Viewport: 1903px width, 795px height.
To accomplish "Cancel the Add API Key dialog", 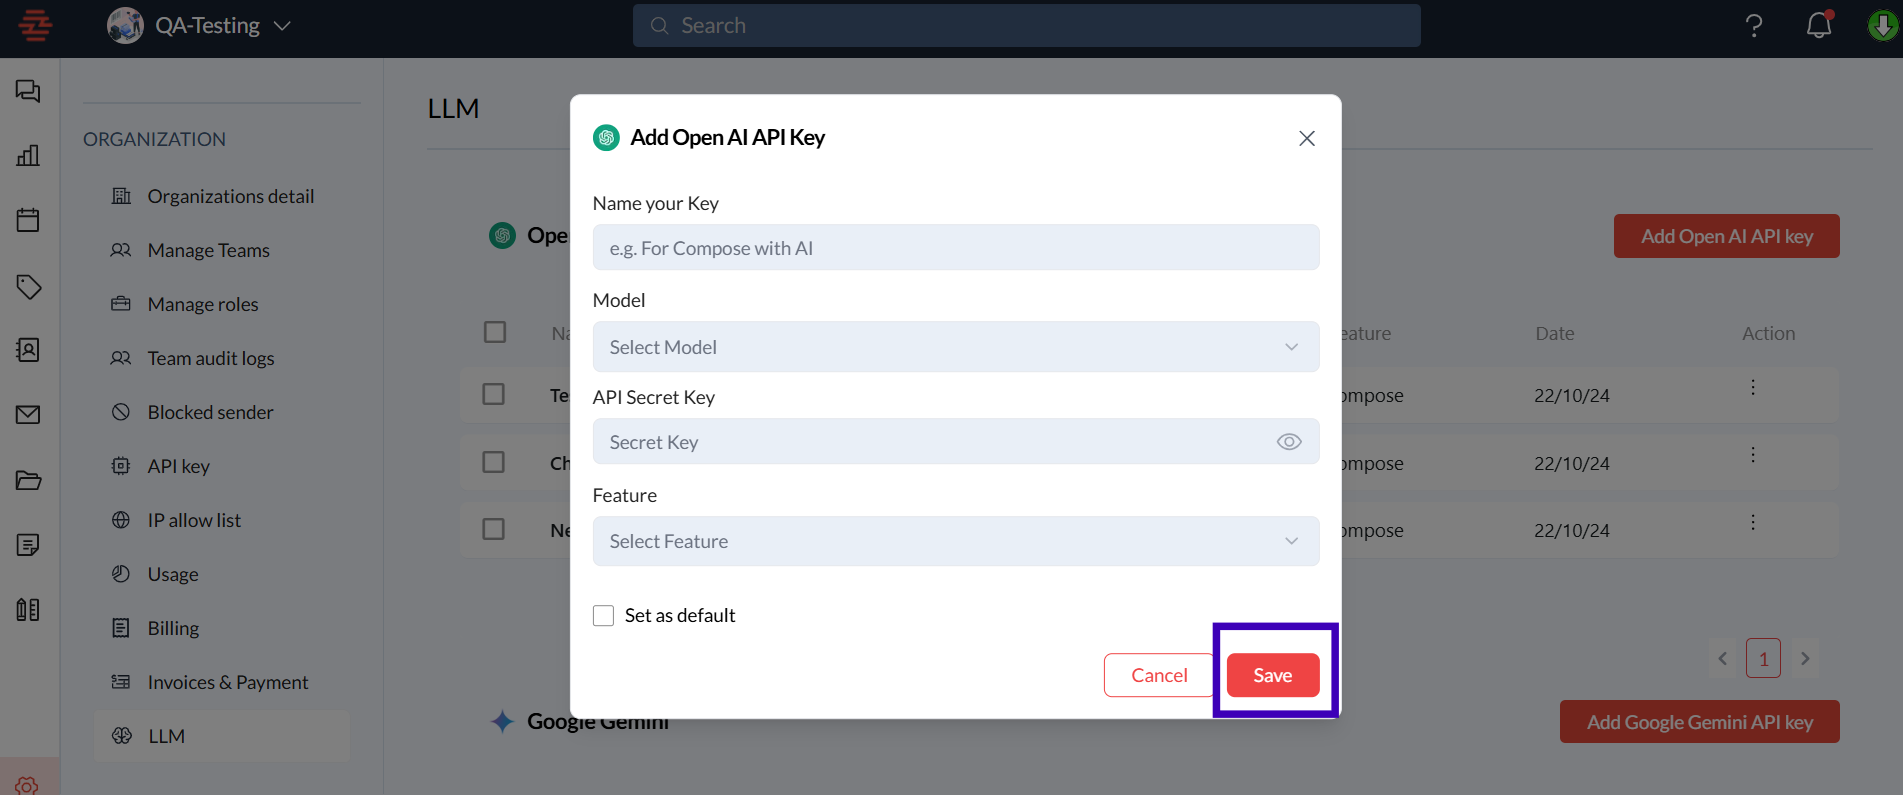I will (x=1159, y=675).
